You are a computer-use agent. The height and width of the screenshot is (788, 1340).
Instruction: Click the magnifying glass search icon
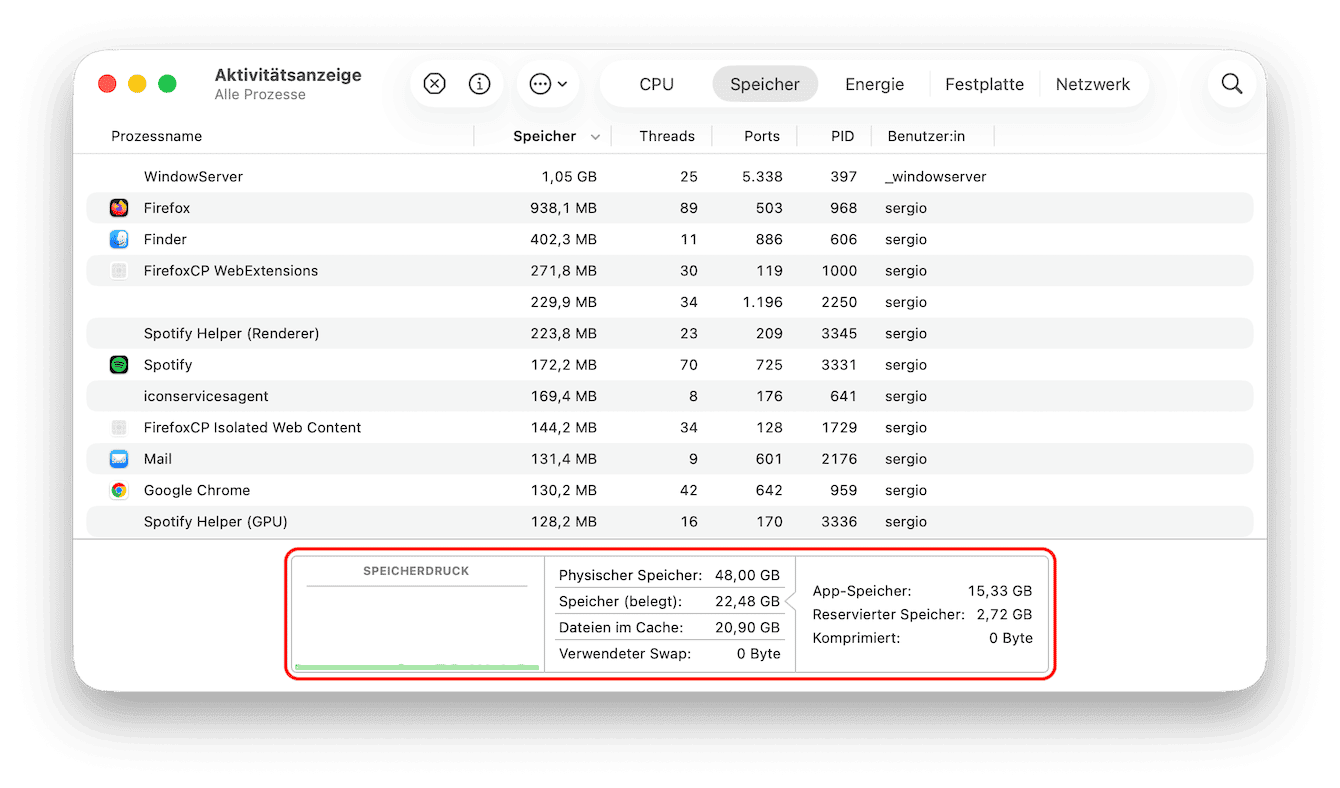pos(1232,84)
